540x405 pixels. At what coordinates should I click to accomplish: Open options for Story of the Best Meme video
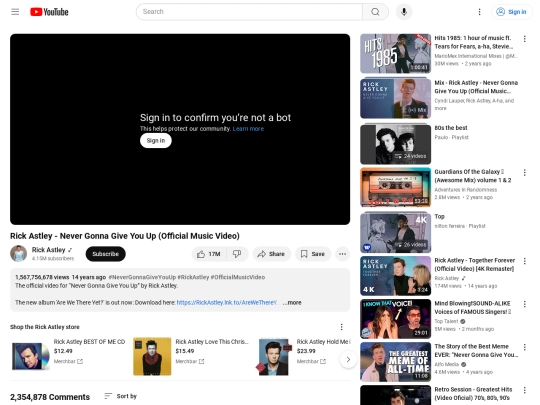pos(525,347)
